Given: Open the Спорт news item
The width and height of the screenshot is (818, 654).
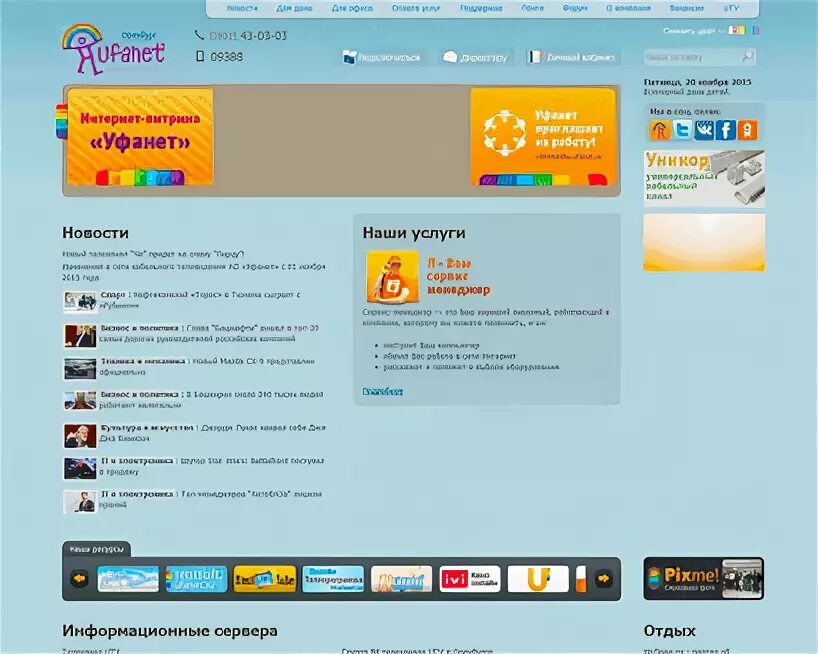Looking at the screenshot, I should pos(200,300).
